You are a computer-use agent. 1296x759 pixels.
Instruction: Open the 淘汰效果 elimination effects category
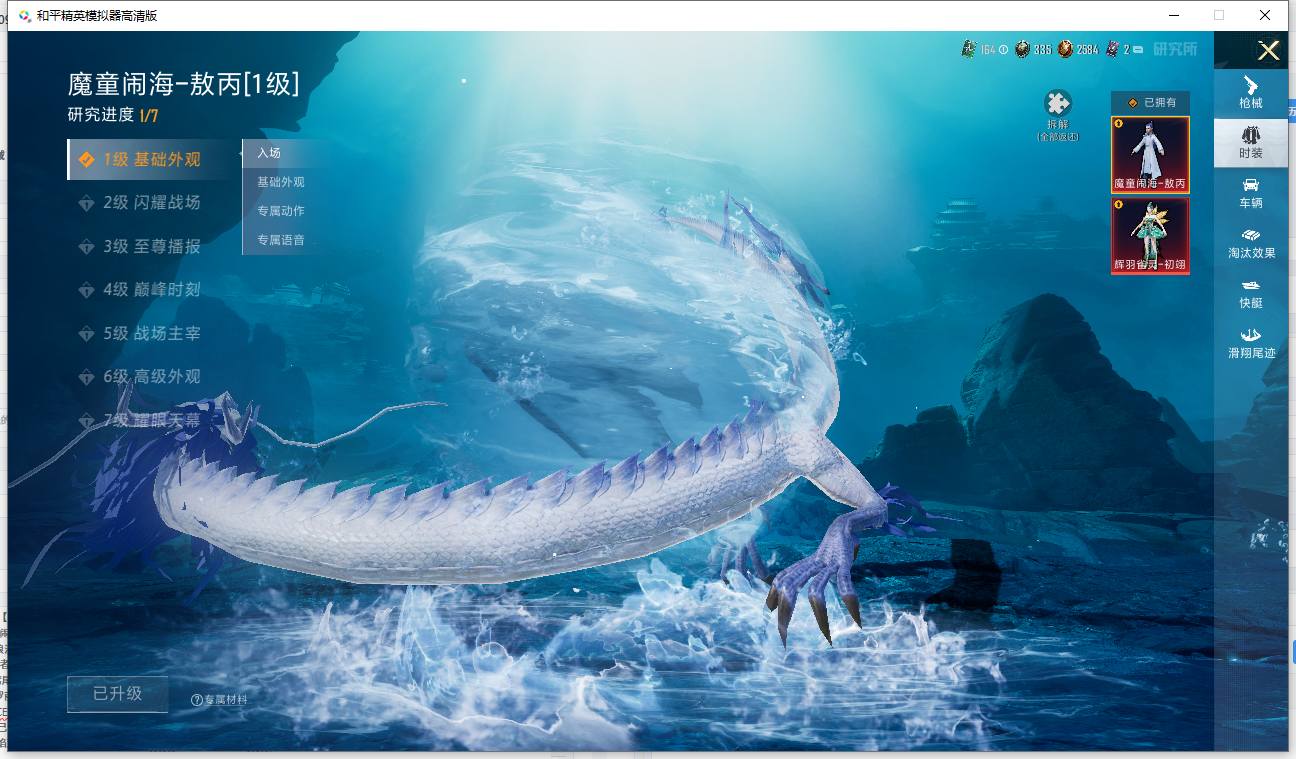tap(1251, 243)
